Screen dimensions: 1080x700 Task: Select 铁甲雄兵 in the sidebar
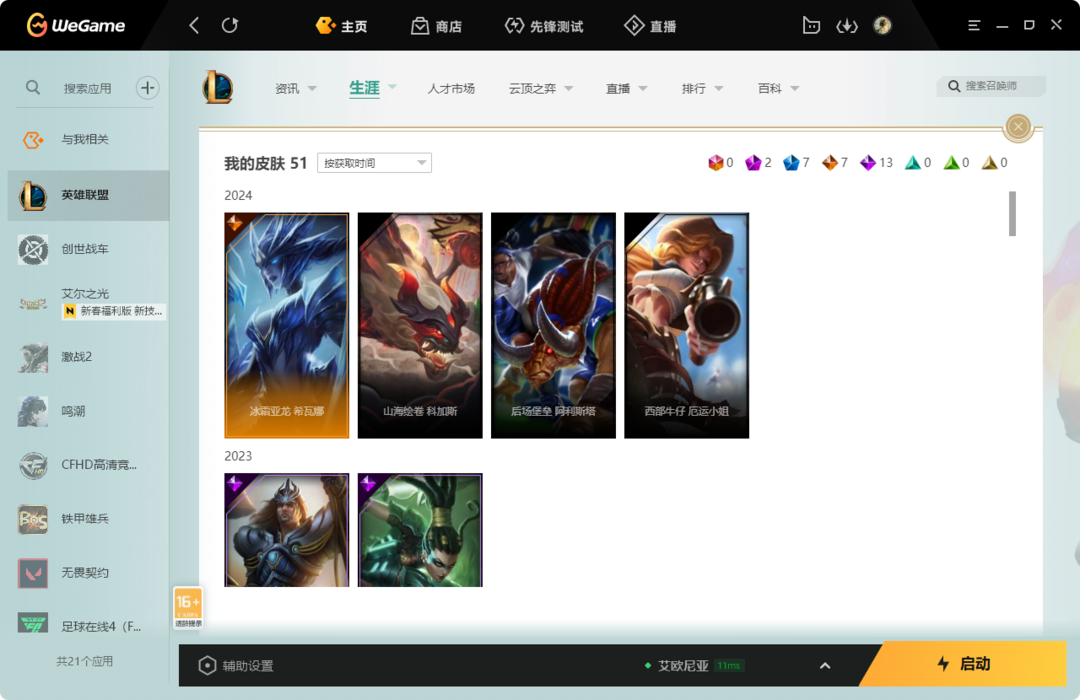(88, 519)
